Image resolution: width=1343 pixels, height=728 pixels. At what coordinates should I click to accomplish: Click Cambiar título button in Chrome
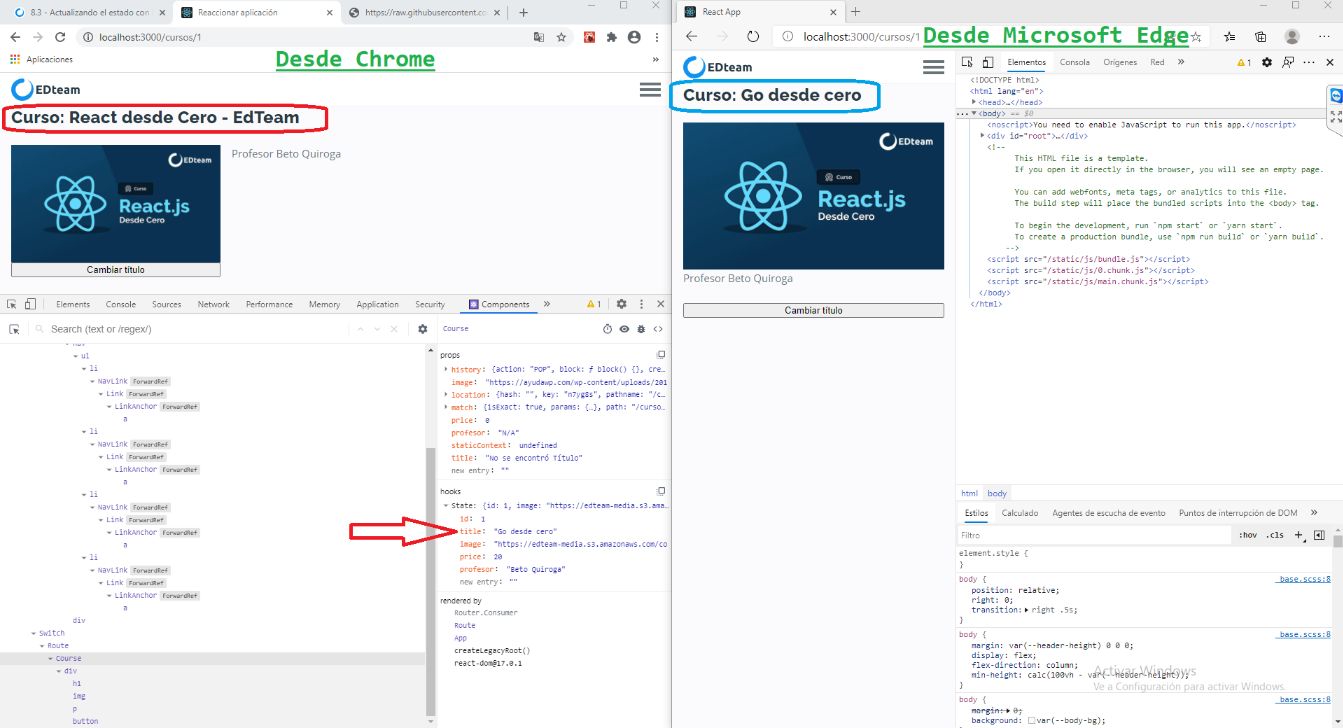point(115,270)
